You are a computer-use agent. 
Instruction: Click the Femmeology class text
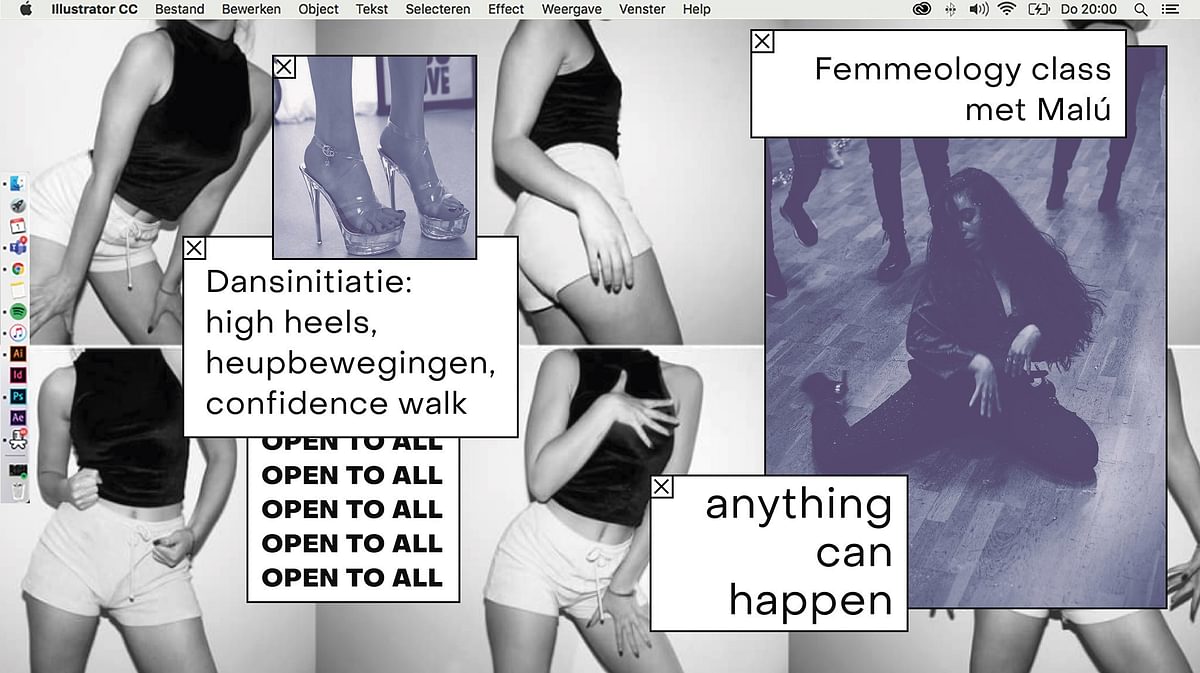point(962,69)
